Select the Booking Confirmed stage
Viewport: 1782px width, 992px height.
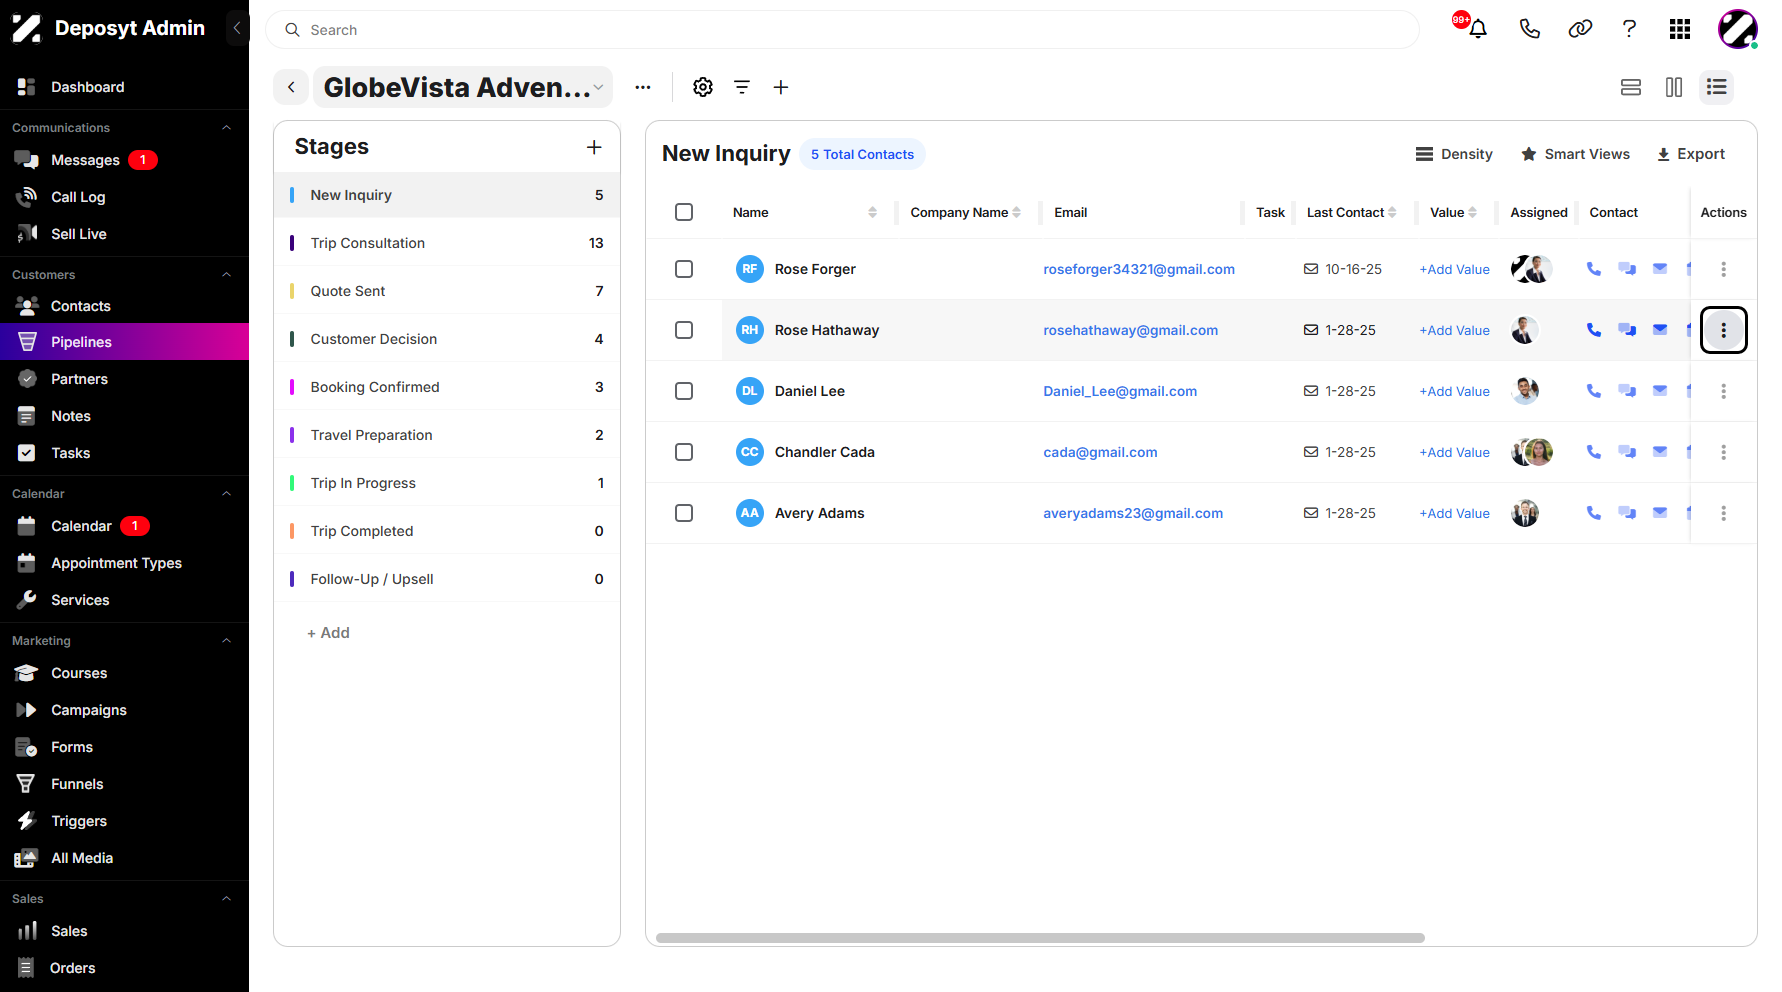point(447,387)
